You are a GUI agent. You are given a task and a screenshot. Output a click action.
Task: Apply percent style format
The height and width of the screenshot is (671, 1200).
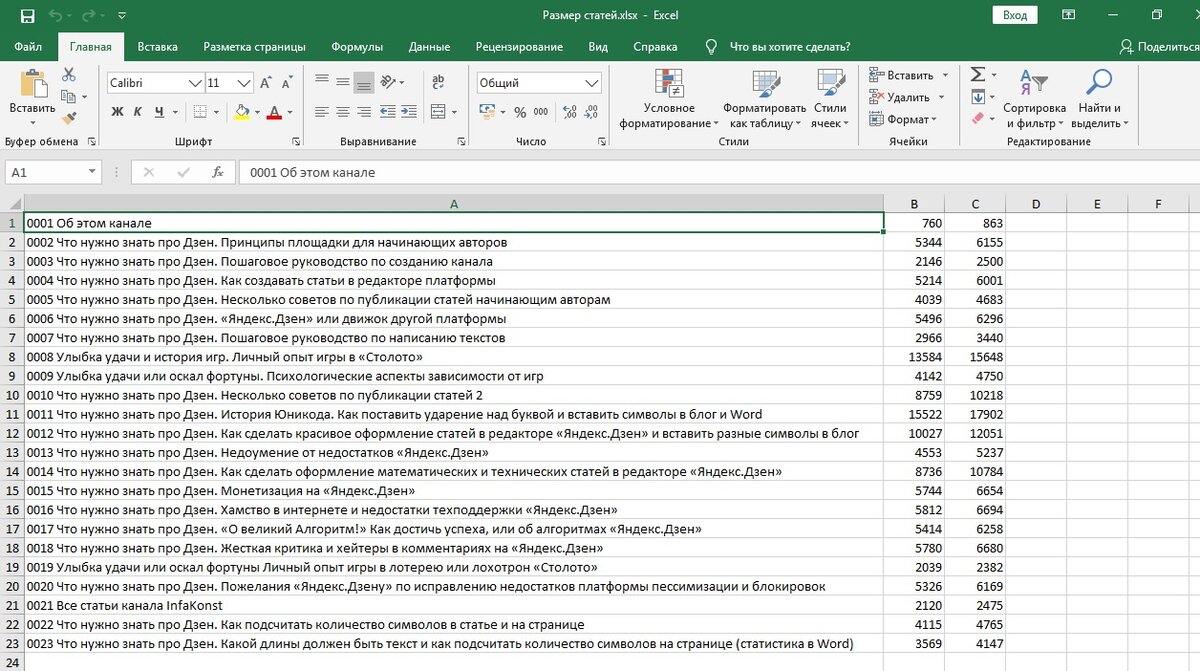520,112
